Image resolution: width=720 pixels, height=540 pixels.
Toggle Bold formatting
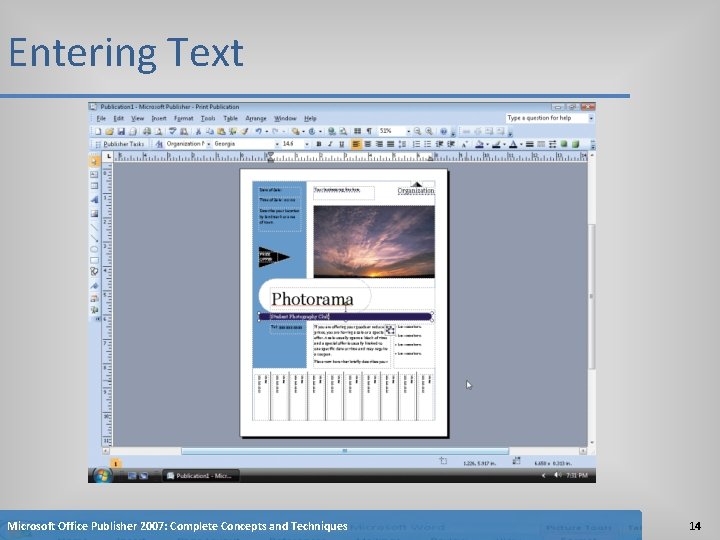tap(319, 144)
